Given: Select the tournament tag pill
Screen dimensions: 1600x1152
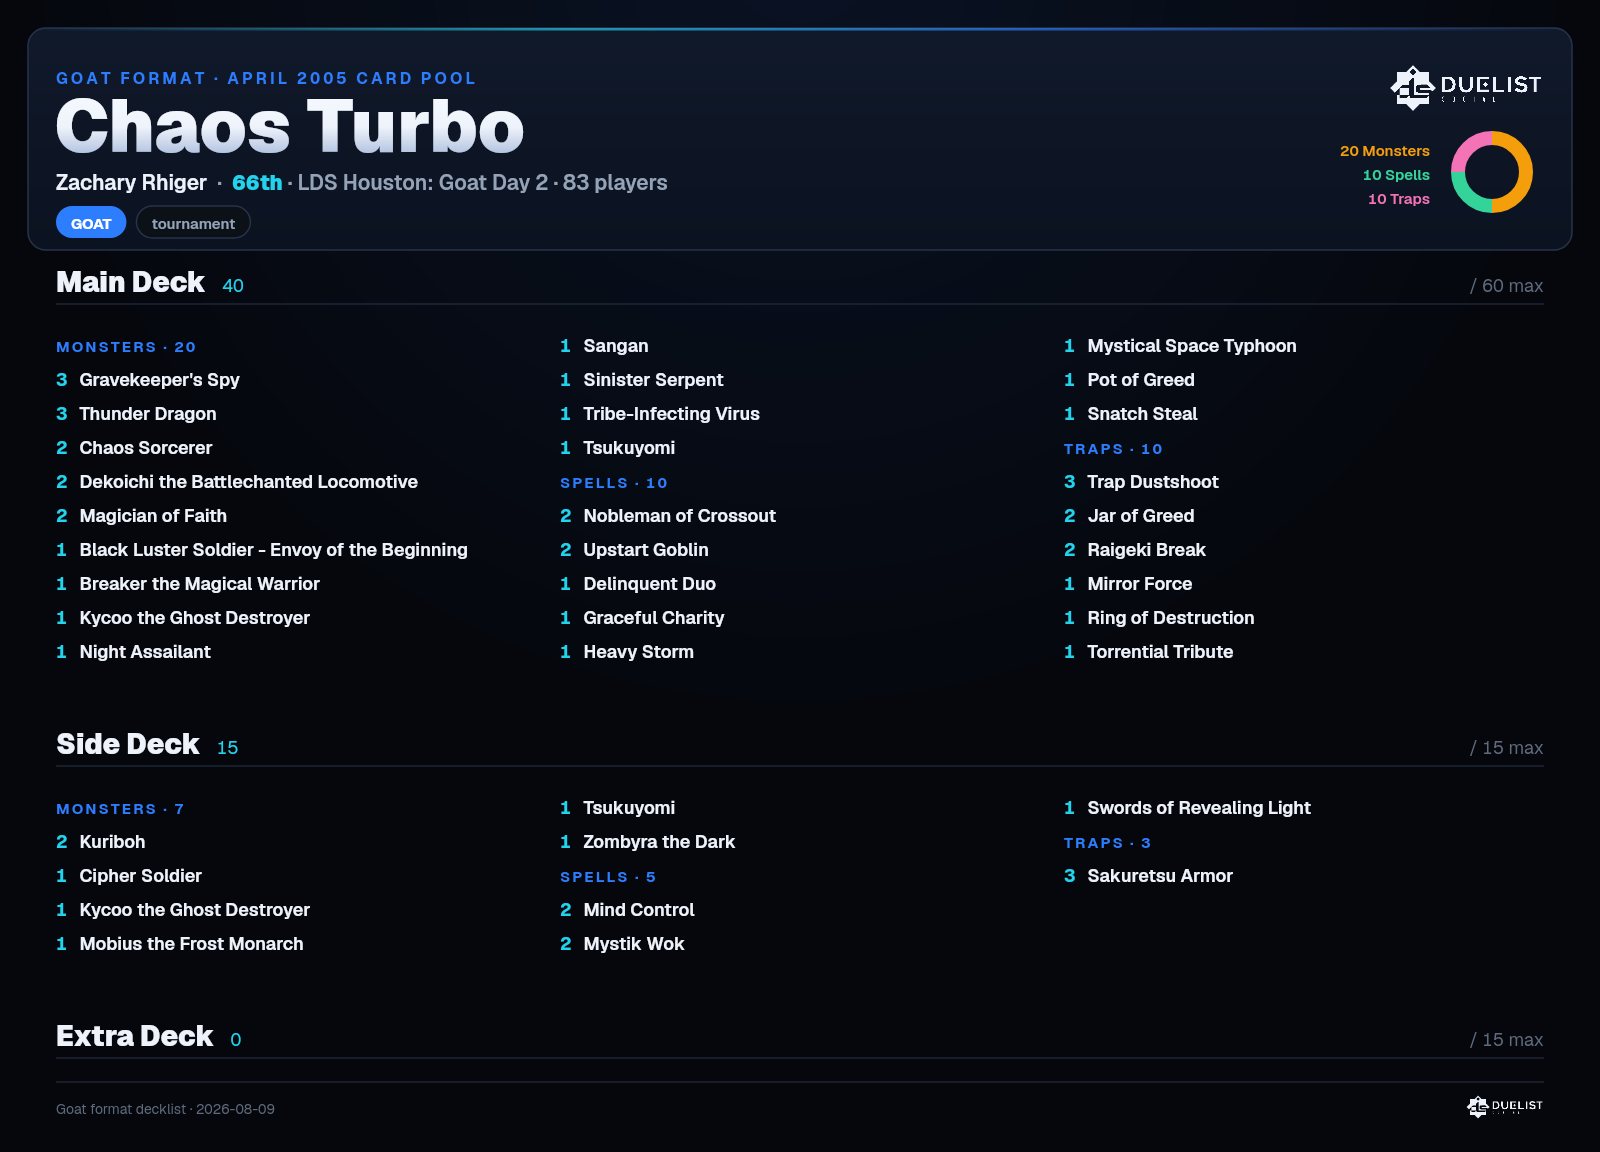Looking at the screenshot, I should pos(193,223).
